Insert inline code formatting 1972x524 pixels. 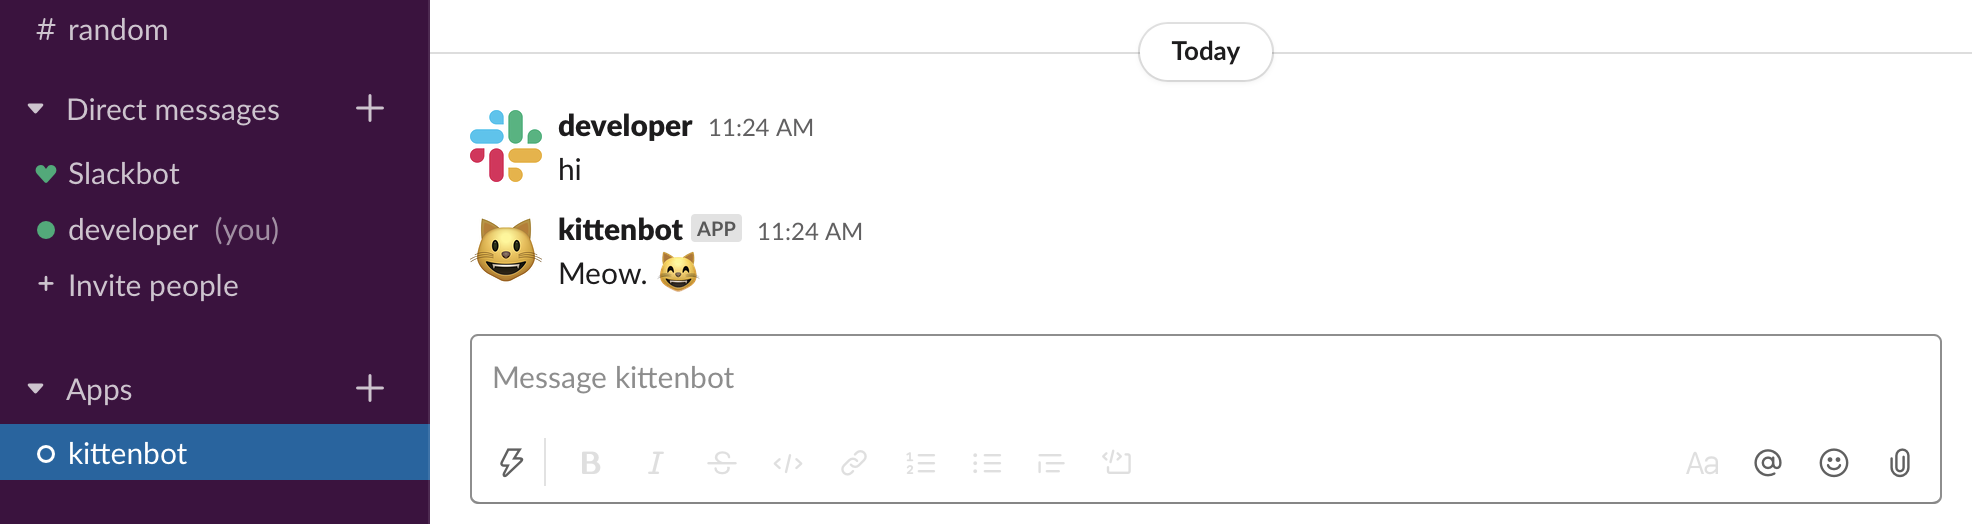tap(788, 463)
